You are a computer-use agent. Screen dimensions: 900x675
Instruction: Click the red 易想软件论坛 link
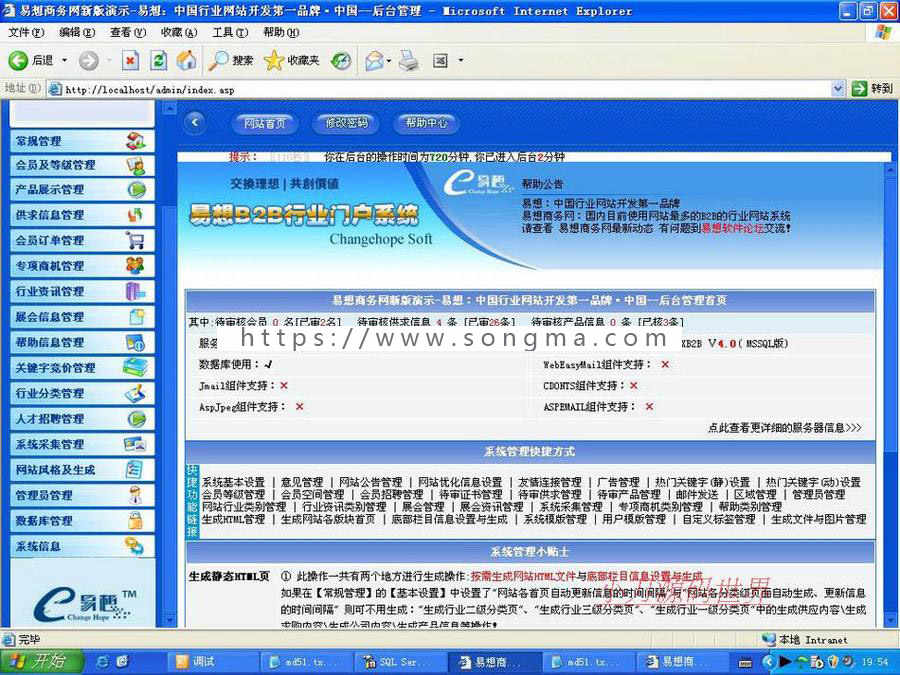[733, 228]
